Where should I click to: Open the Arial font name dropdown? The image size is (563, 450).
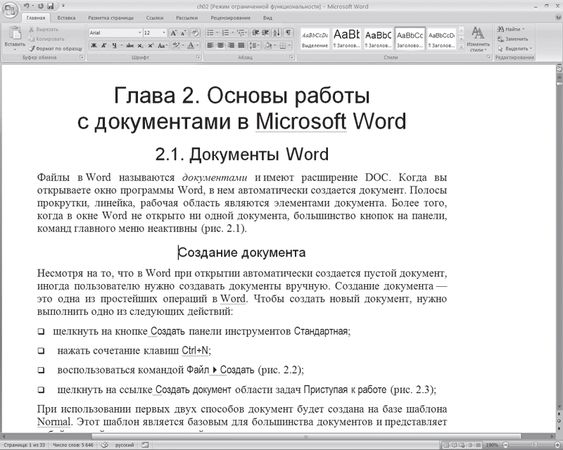pos(139,33)
